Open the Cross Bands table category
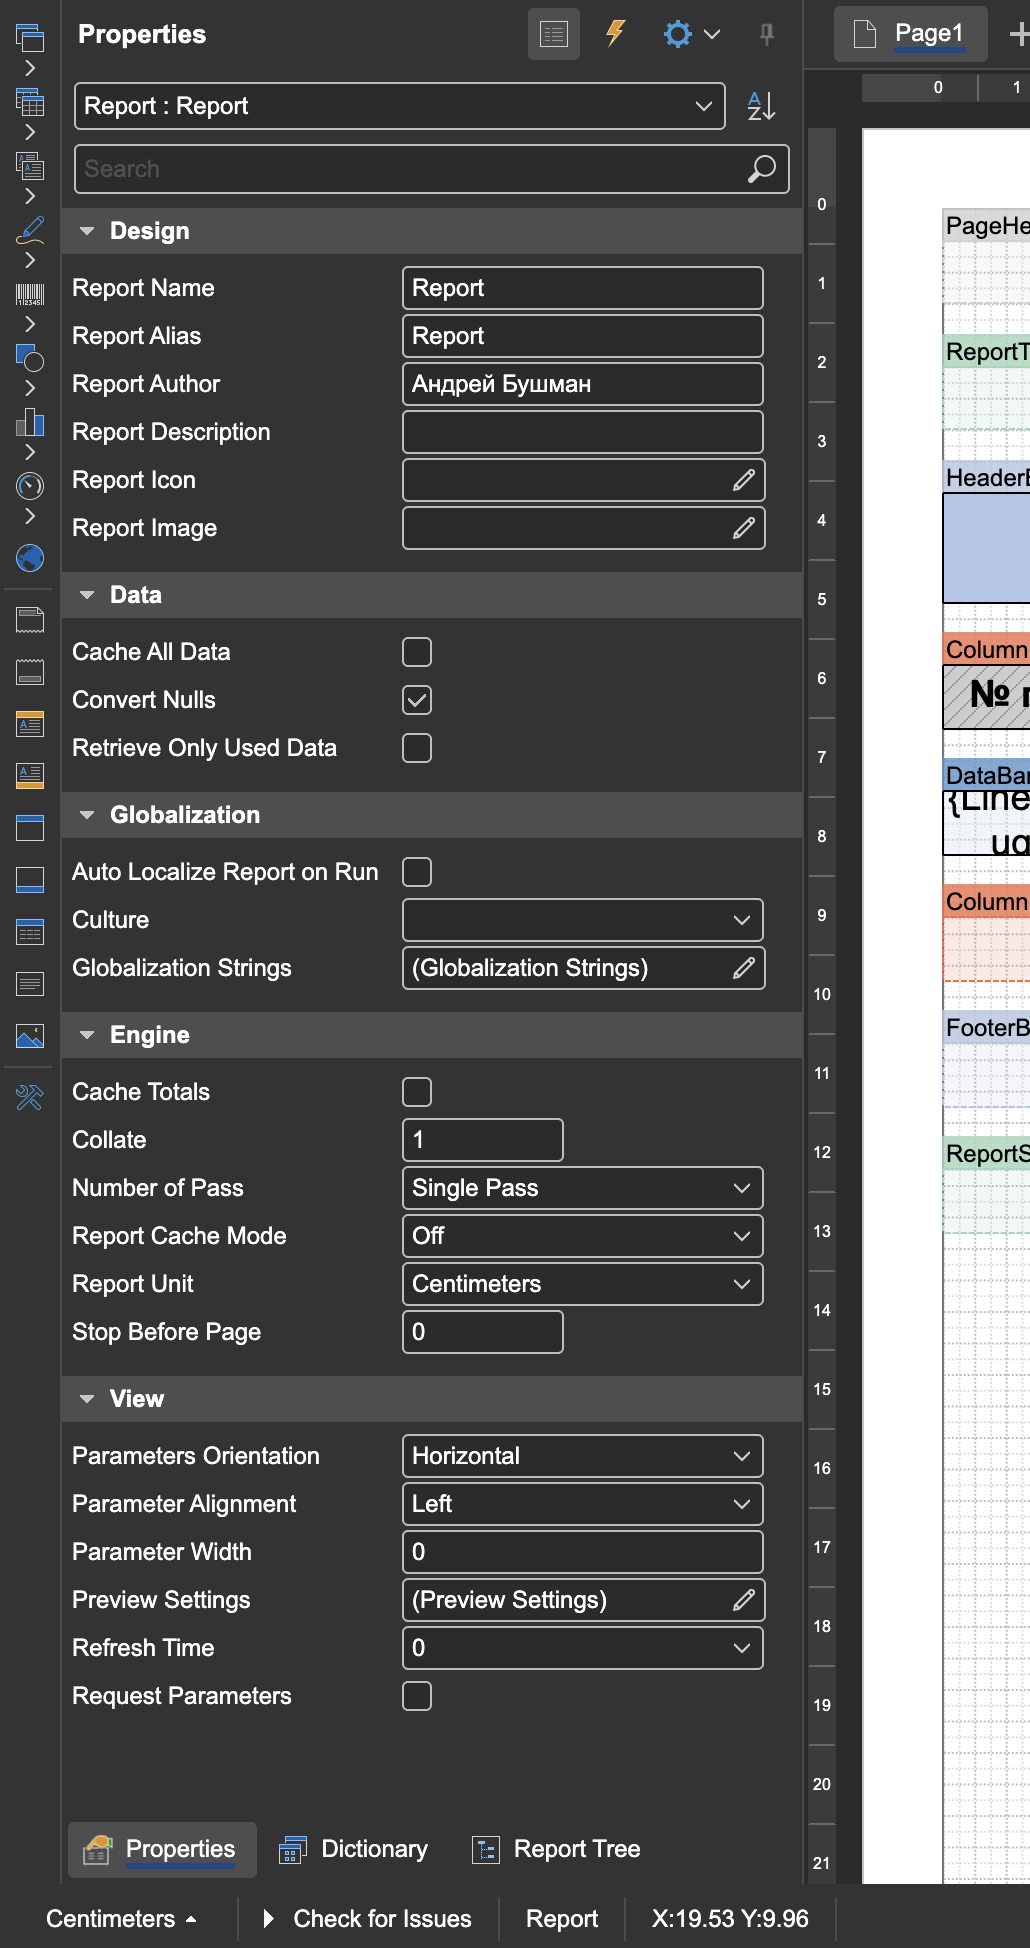1030x1948 pixels. click(x=30, y=102)
